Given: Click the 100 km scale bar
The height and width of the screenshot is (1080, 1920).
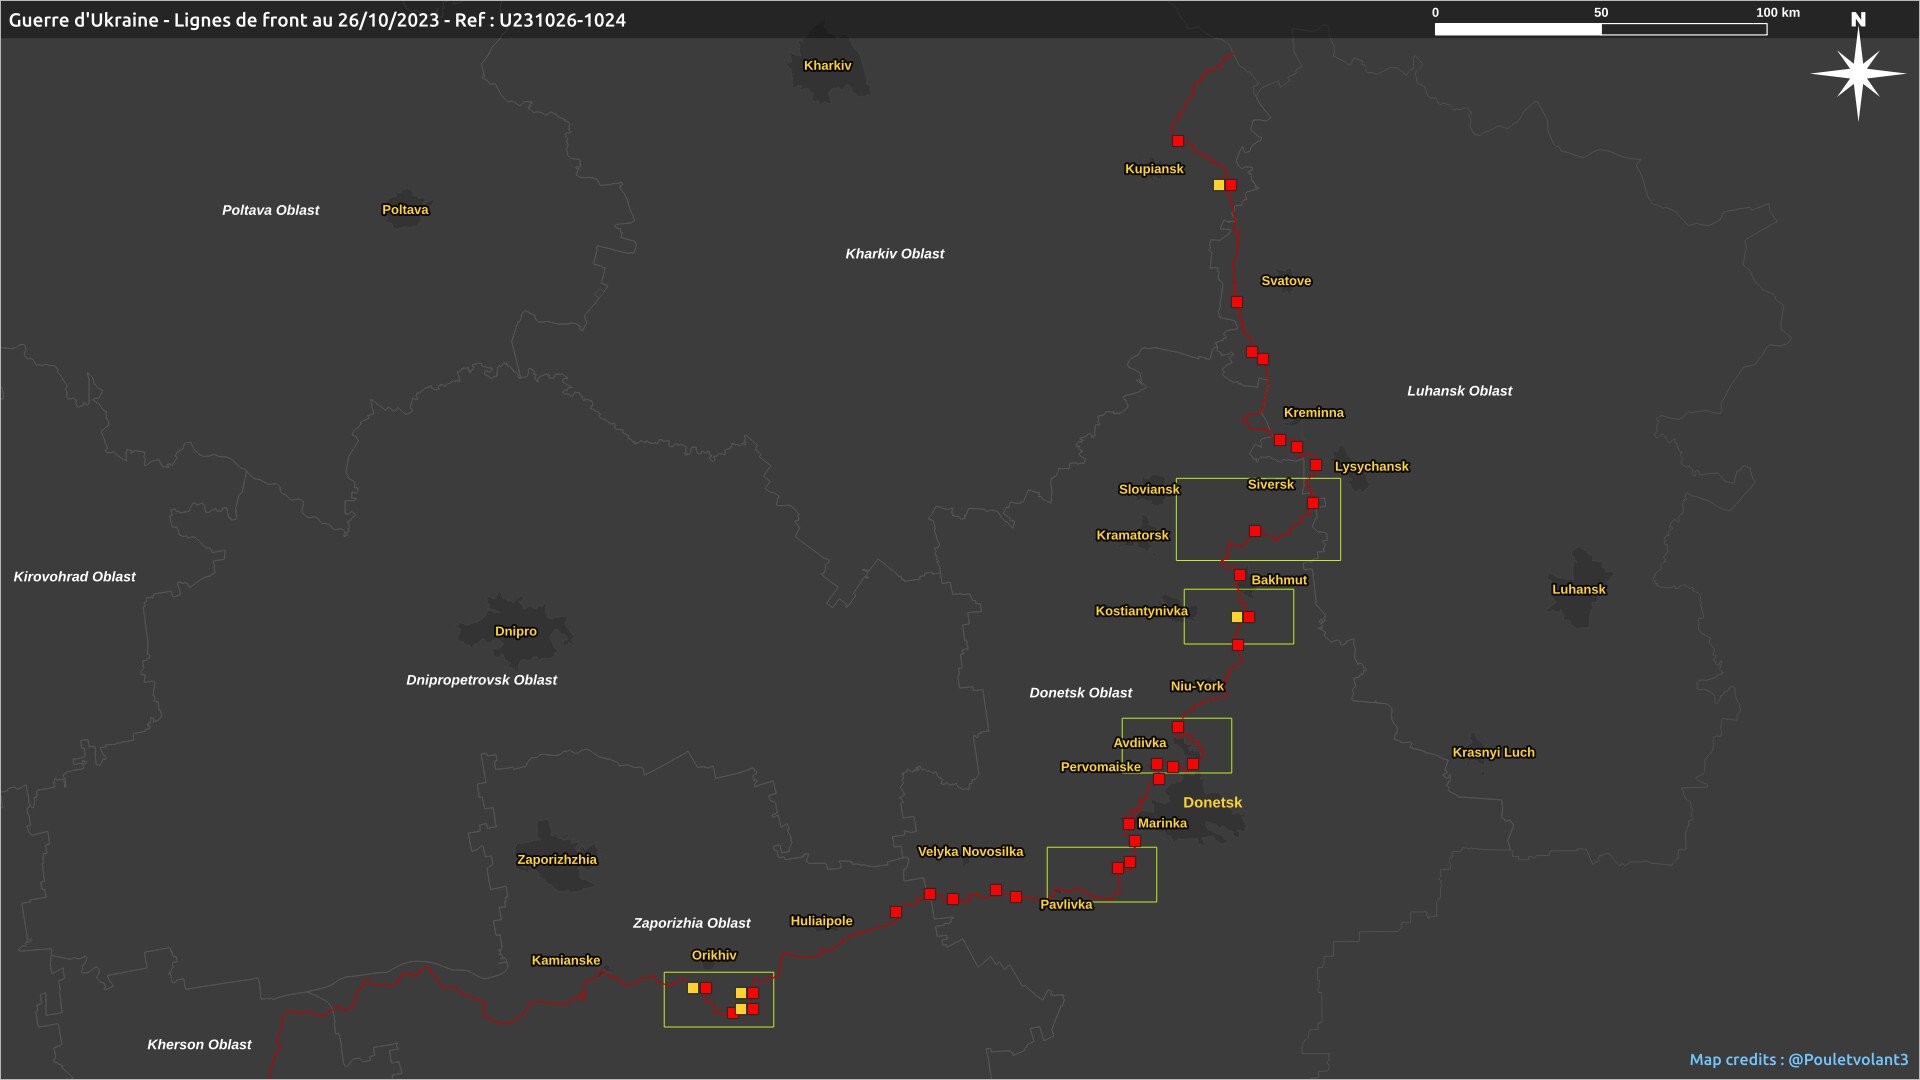Looking at the screenshot, I should [x=1601, y=29].
